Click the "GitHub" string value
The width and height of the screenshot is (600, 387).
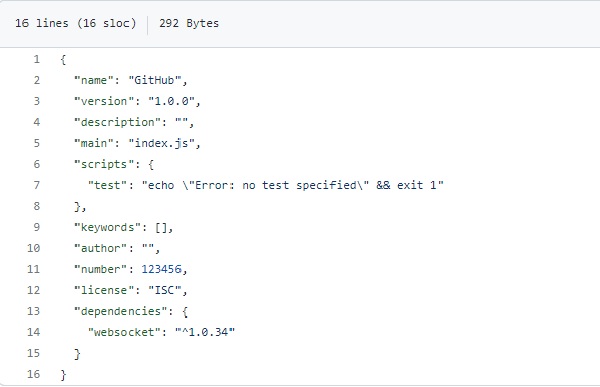[x=155, y=80]
